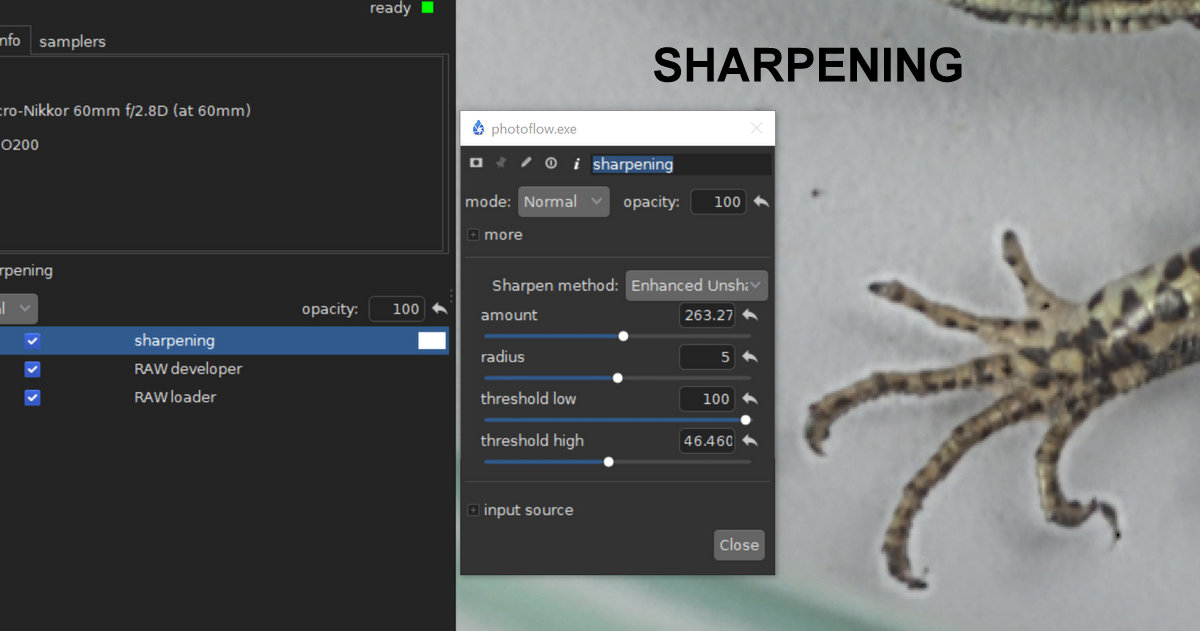Viewport: 1200px width, 631px height.
Task: Reset the radius value with arrow icon
Action: coord(750,357)
